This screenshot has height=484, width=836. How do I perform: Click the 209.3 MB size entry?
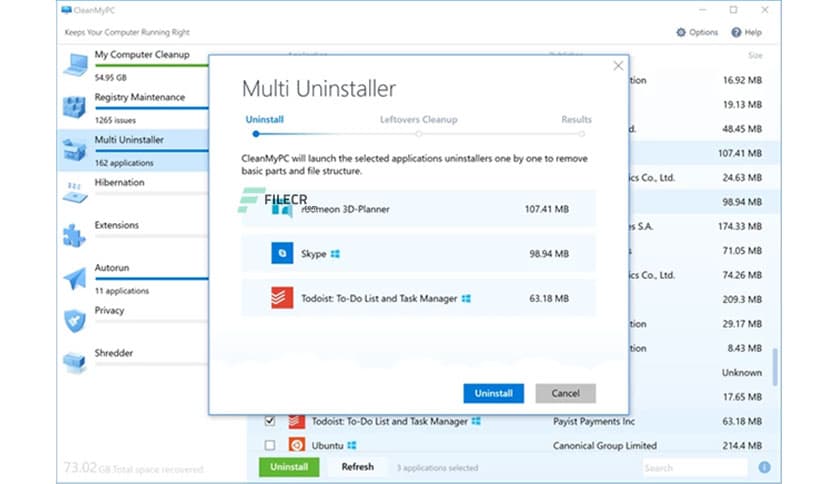click(742, 300)
